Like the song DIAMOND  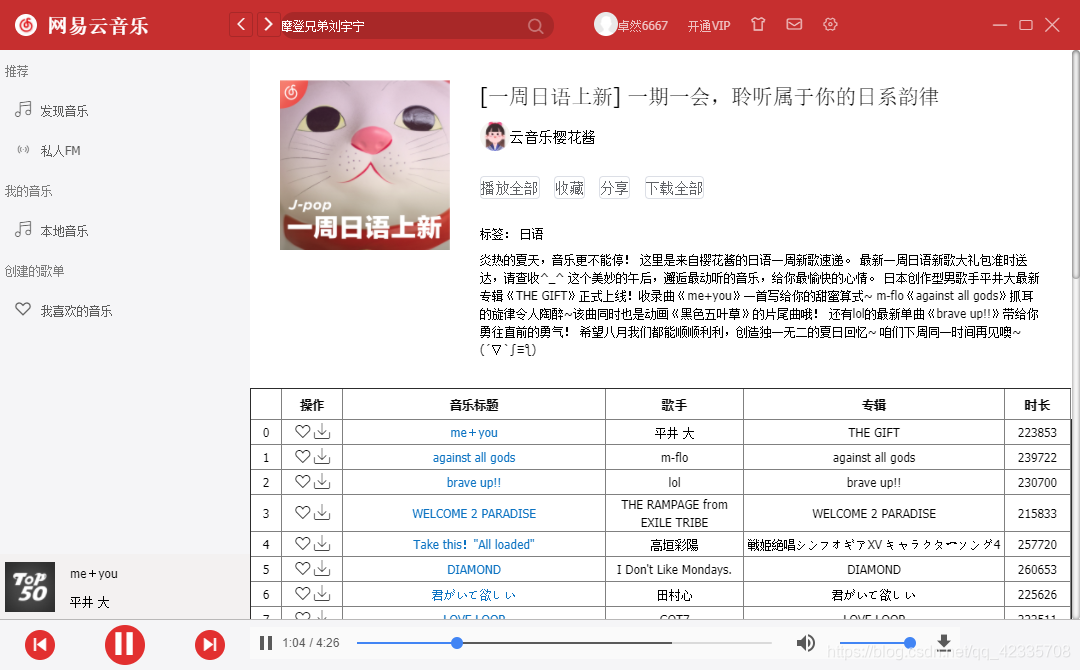pos(302,568)
